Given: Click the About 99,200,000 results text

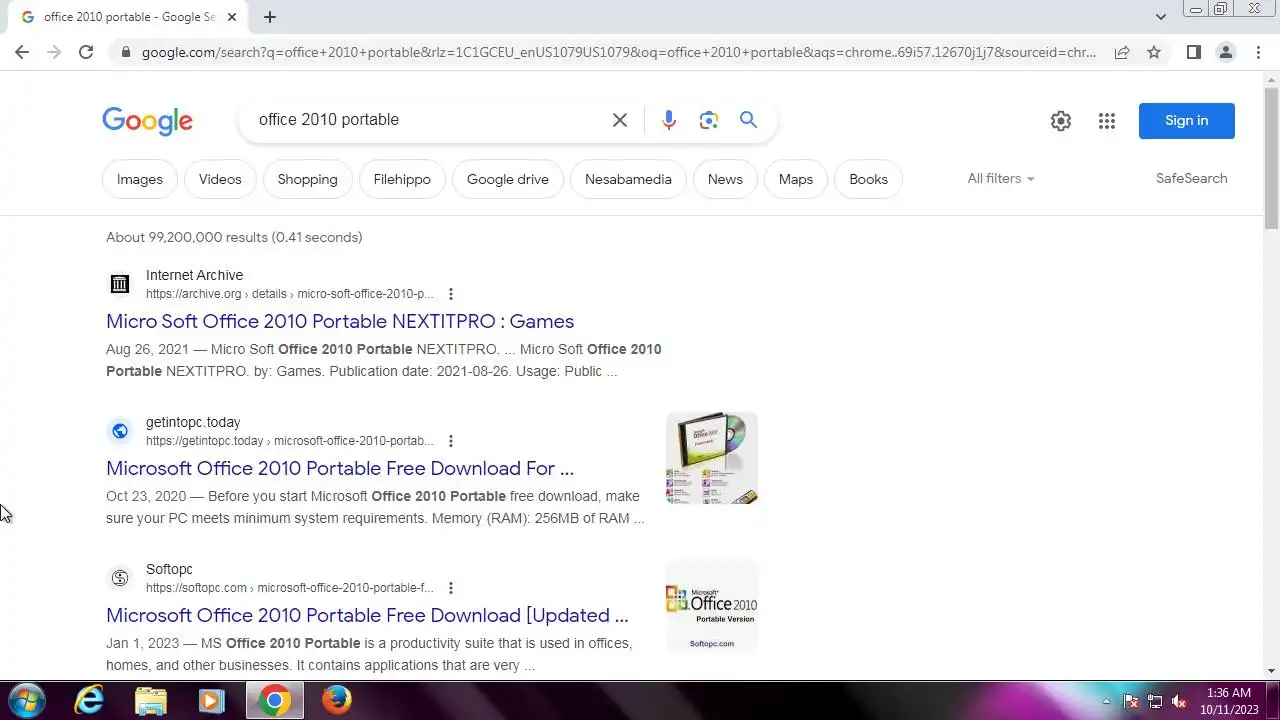Looking at the screenshot, I should pos(234,237).
